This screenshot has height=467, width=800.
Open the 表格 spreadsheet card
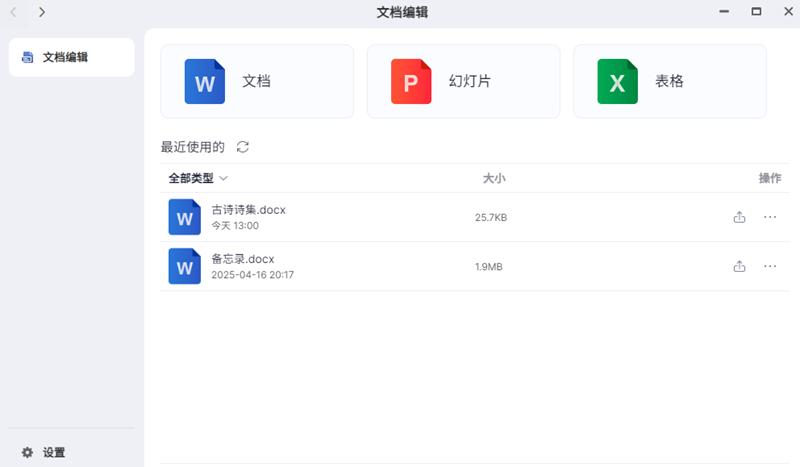670,82
